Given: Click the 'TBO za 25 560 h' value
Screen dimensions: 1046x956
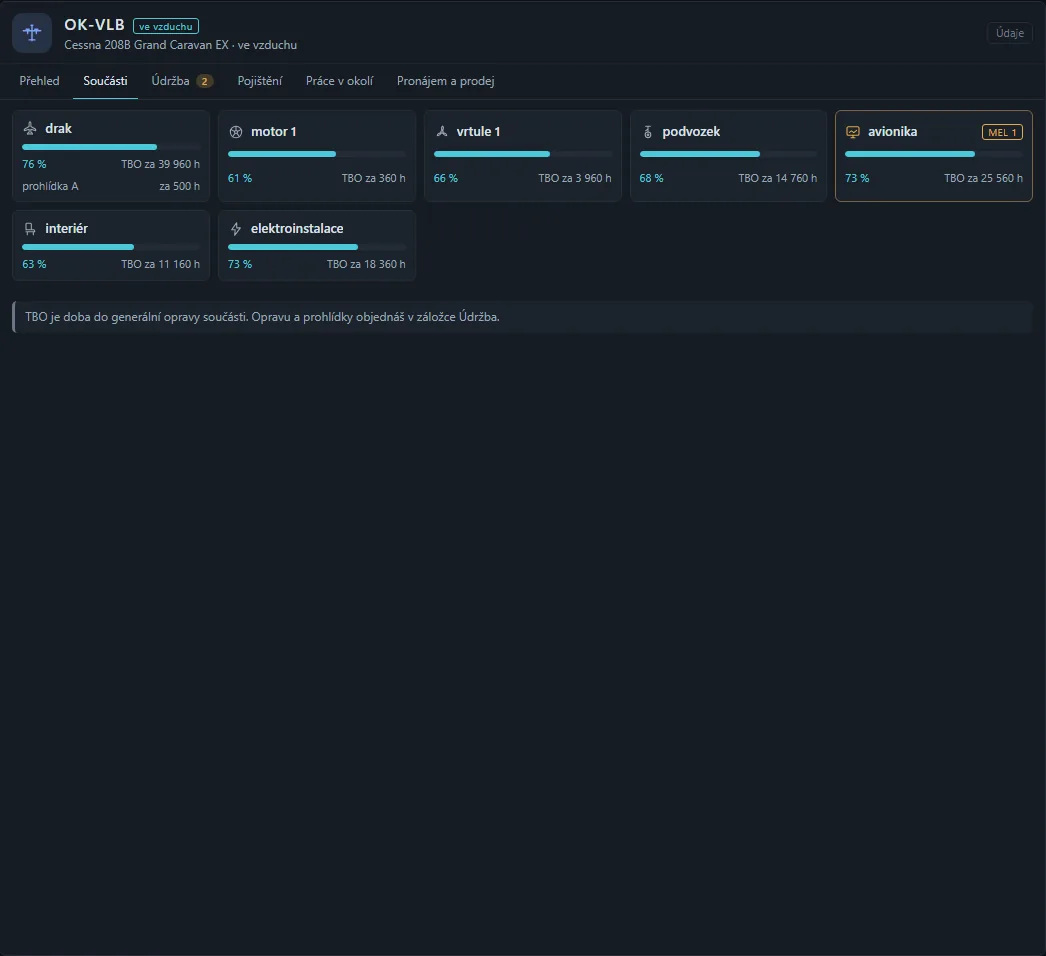Looking at the screenshot, I should pyautogui.click(x=983, y=178).
